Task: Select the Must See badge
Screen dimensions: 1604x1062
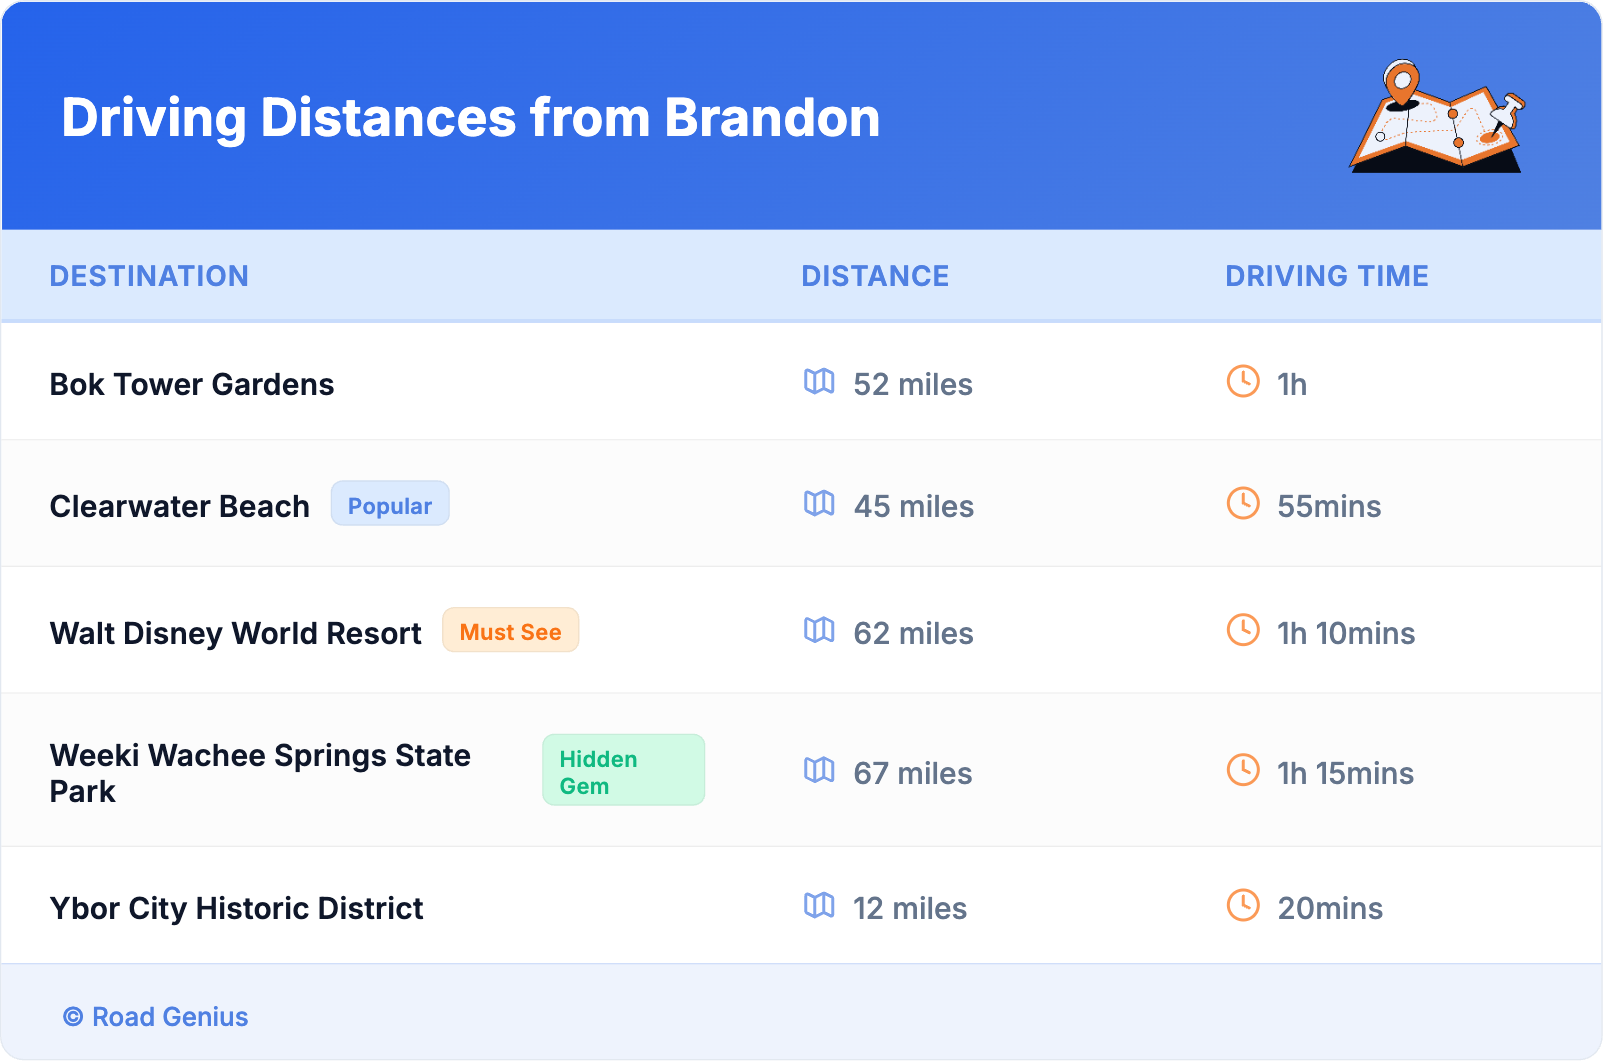Action: [x=510, y=631]
